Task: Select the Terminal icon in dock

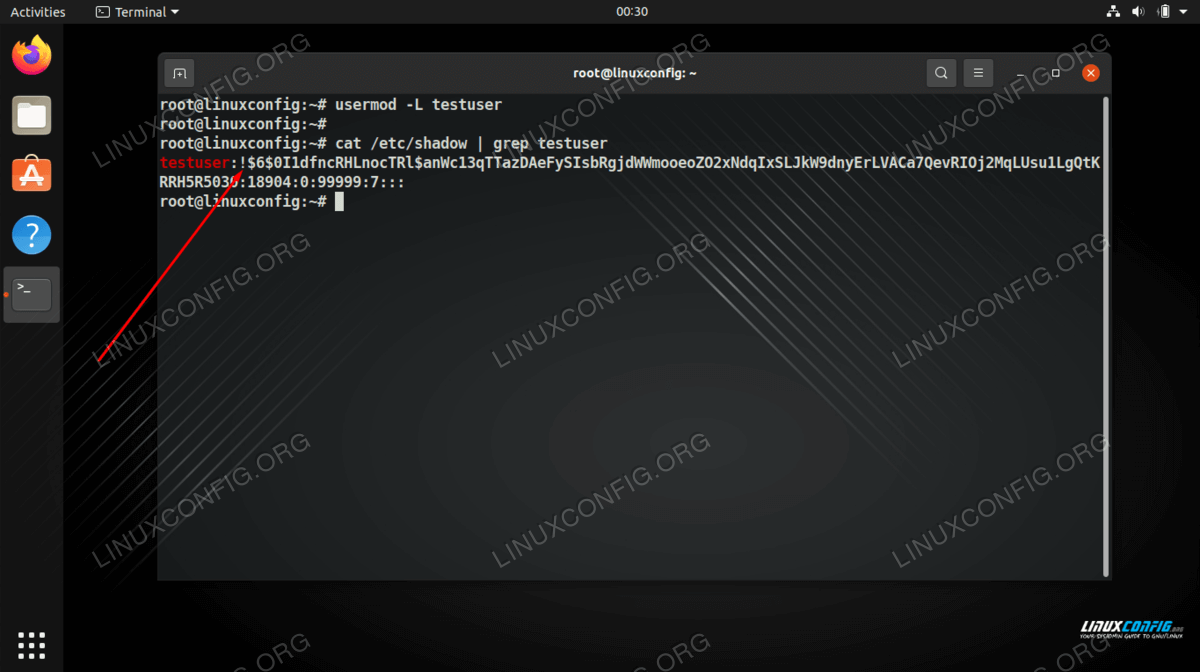Action: 32,294
